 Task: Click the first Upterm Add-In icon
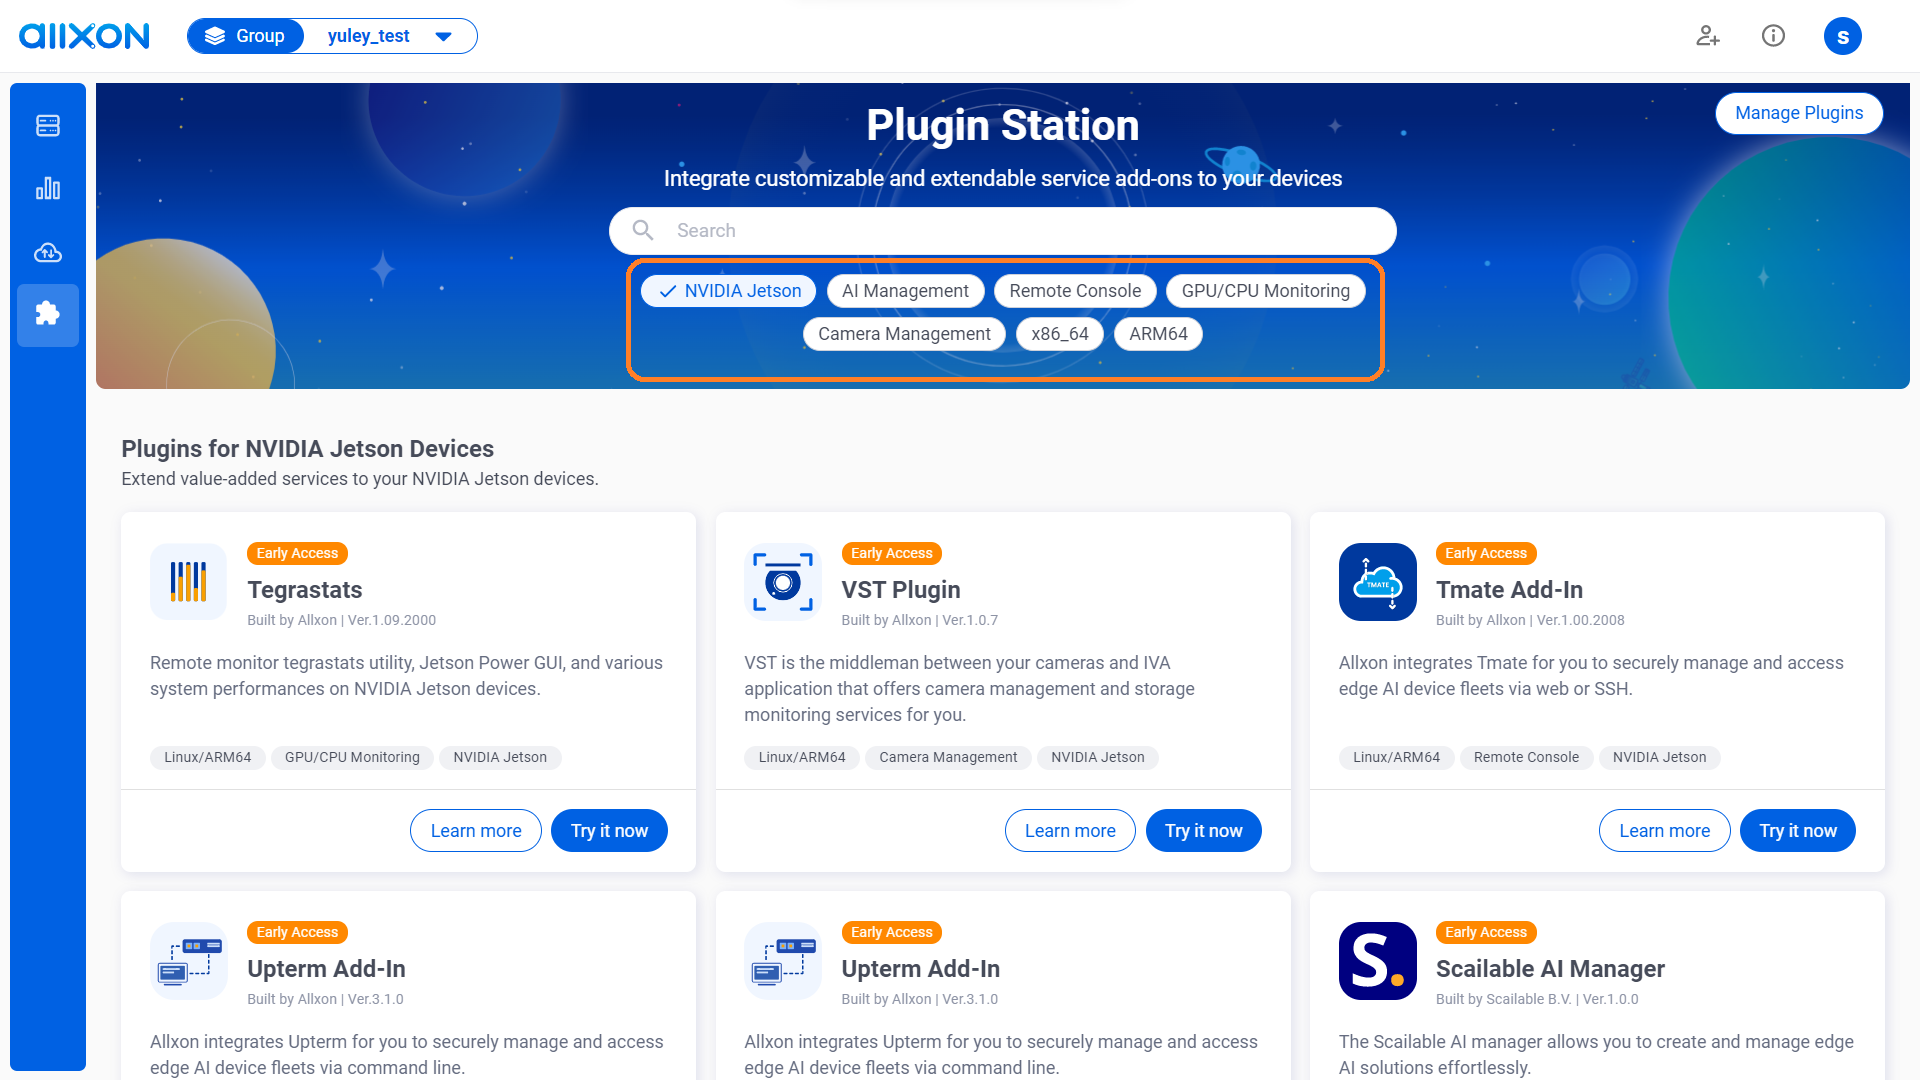(x=188, y=961)
